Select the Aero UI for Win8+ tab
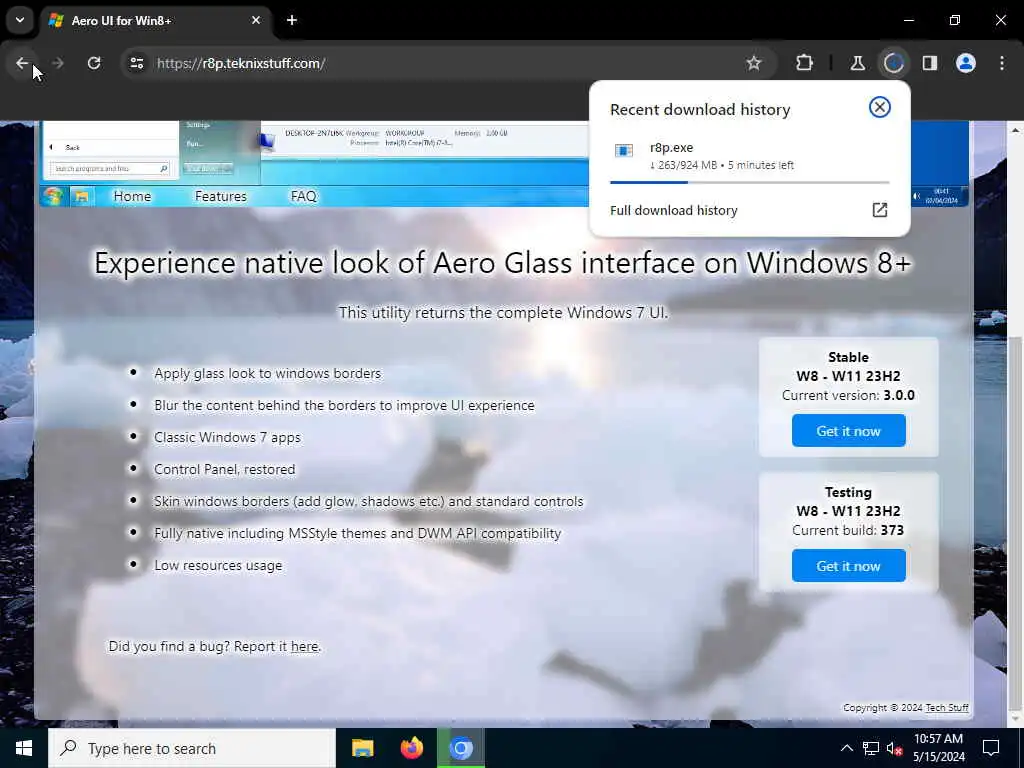The width and height of the screenshot is (1024, 768). pos(156,21)
